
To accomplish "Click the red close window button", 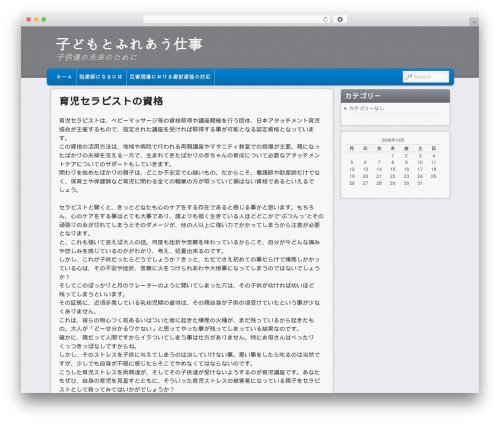I will [29, 20].
